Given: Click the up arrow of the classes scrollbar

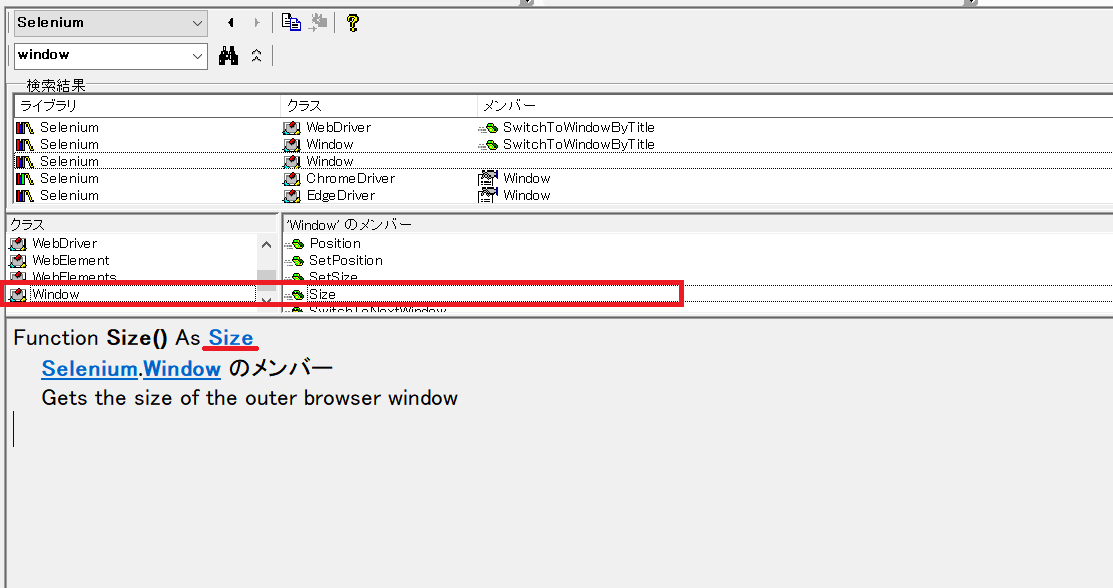Looking at the screenshot, I should pyautogui.click(x=266, y=244).
